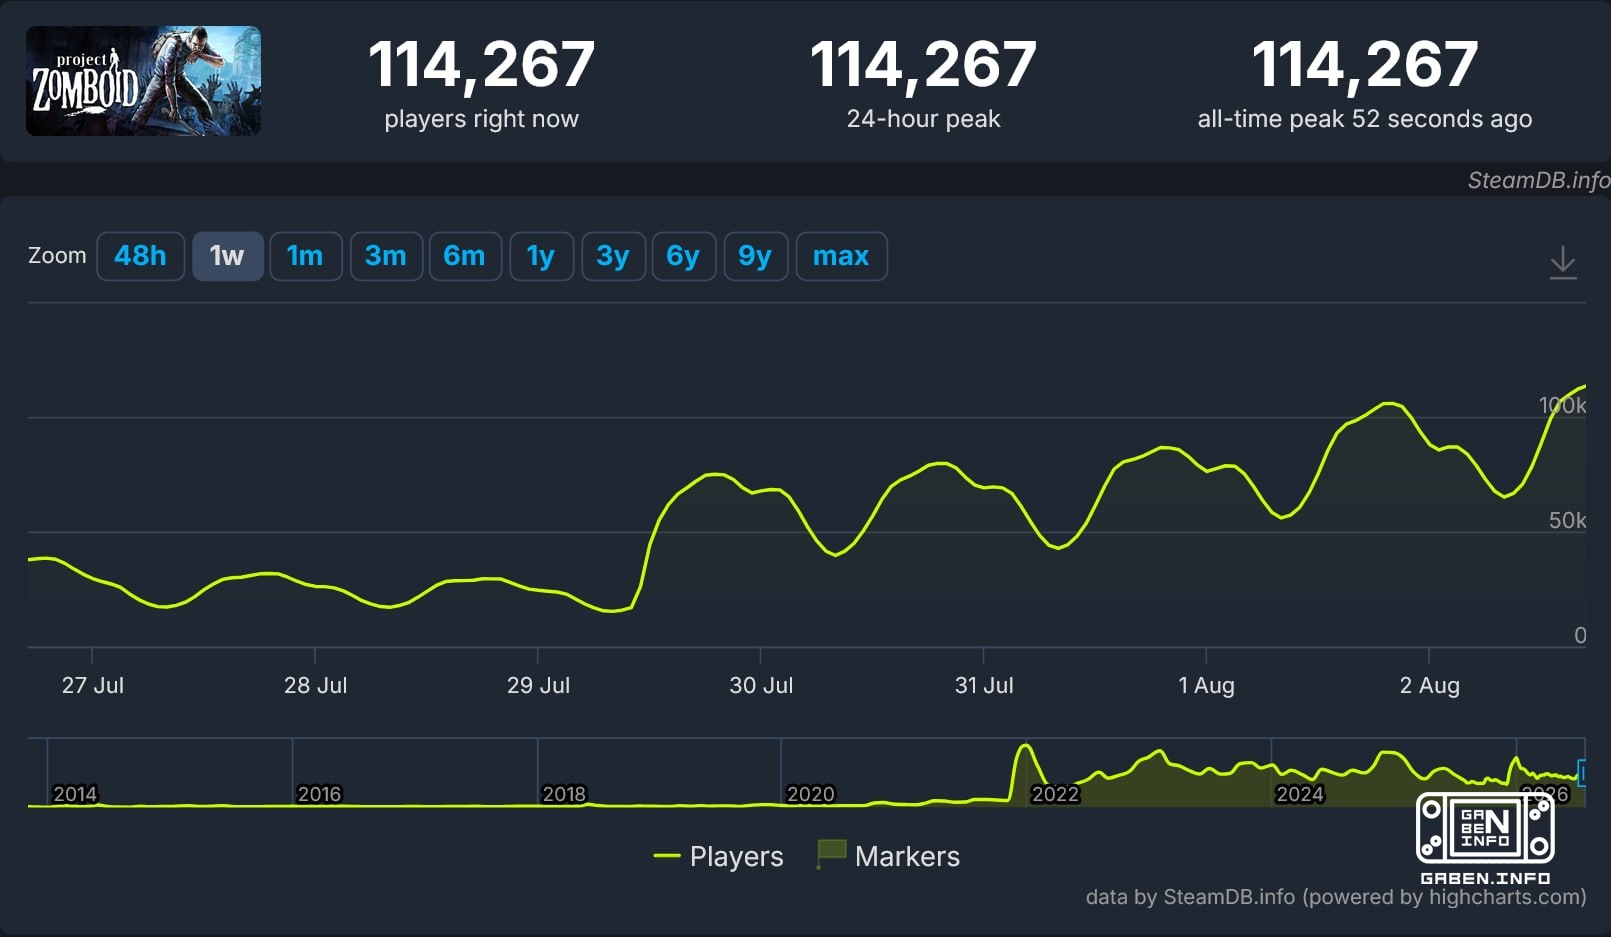This screenshot has width=1611, height=937.
Task: Click 2014 in the navigator timeline
Action: (75, 794)
